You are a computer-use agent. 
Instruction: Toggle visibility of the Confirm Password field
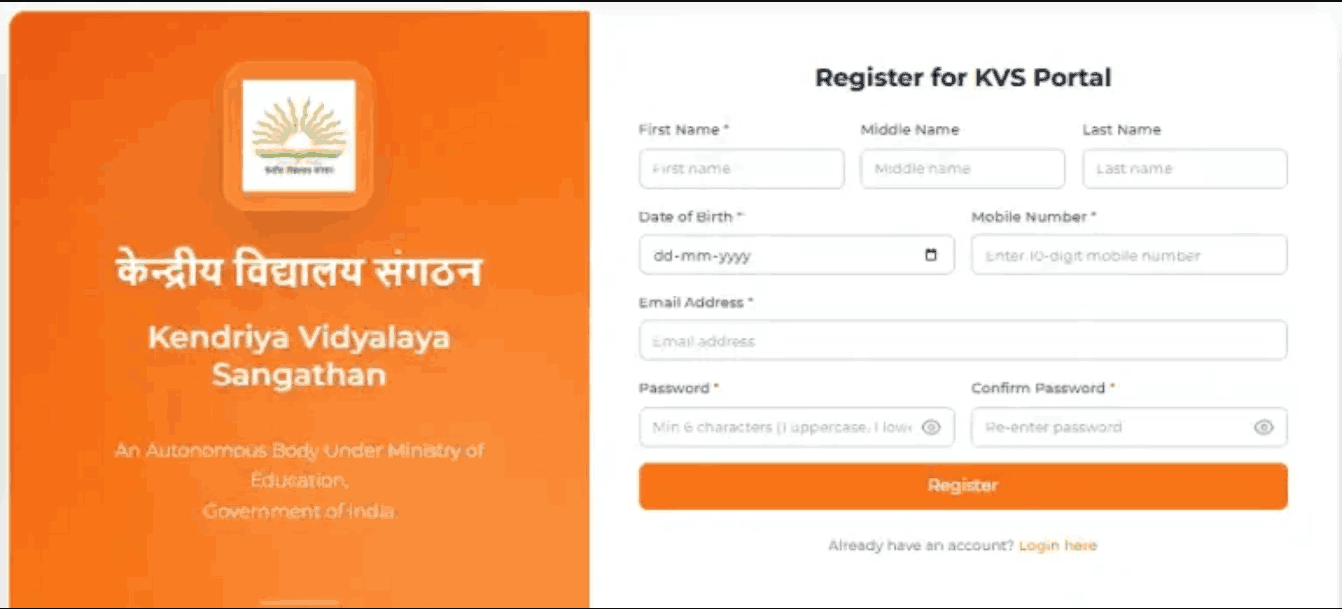tap(1264, 427)
